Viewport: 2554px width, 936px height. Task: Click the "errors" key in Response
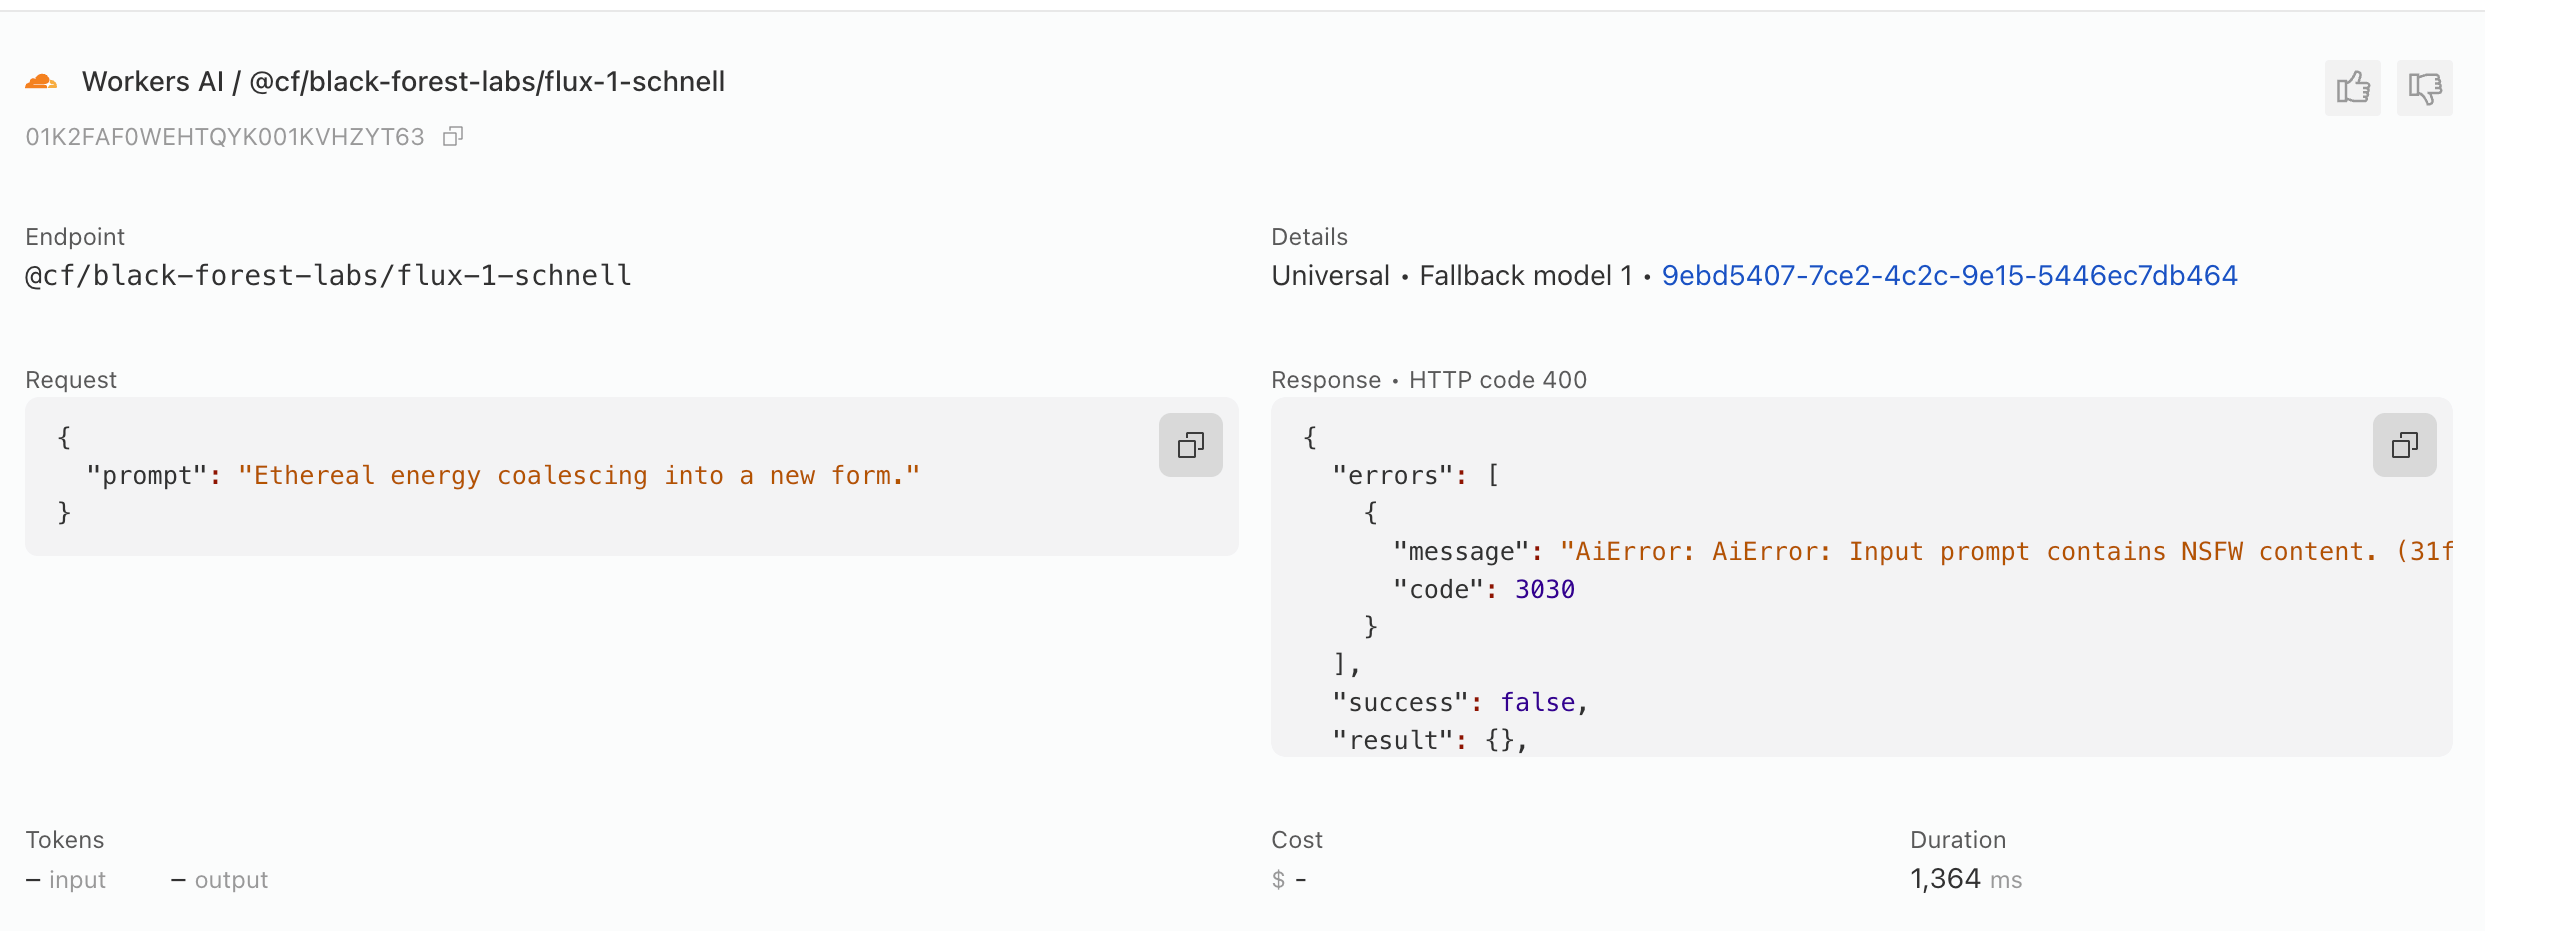point(1392,476)
